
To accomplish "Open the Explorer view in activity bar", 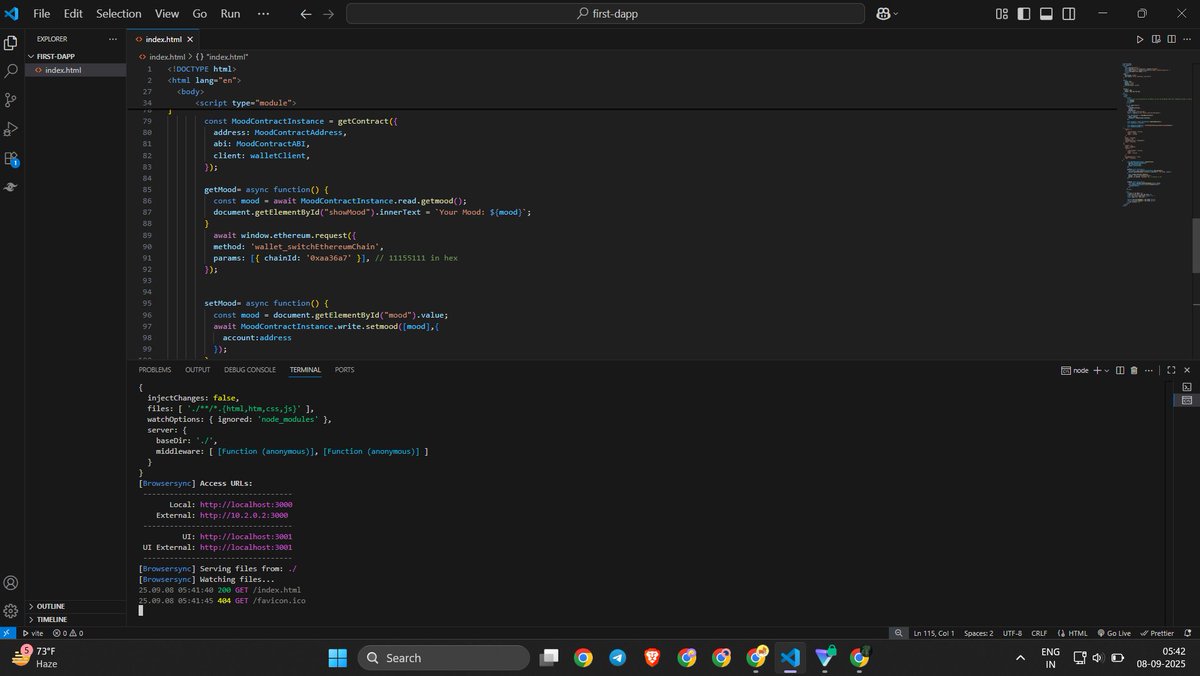I will point(11,43).
